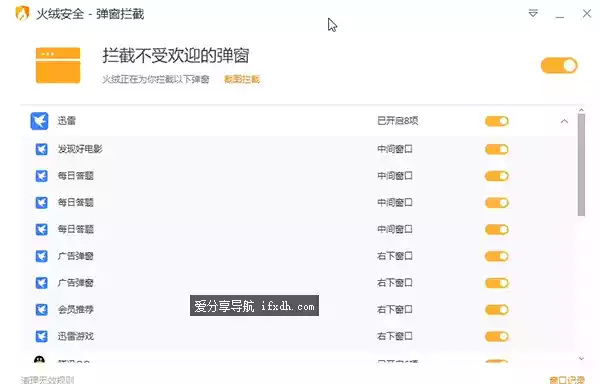The height and width of the screenshot is (384, 600).
Task: Turn off the main popup blocking switch
Action: (x=559, y=66)
